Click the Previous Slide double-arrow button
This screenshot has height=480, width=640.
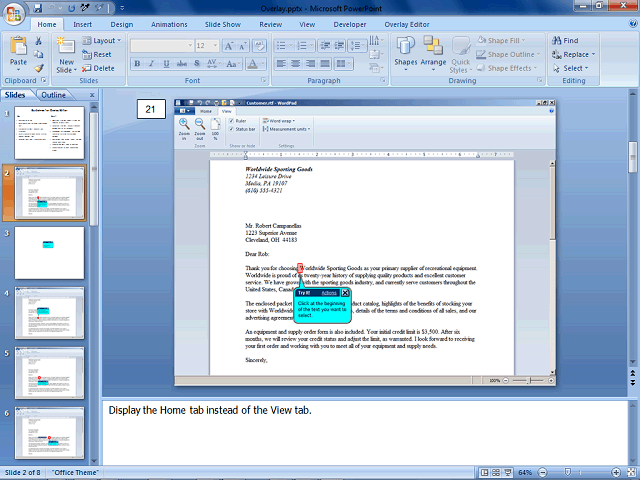coord(633,373)
